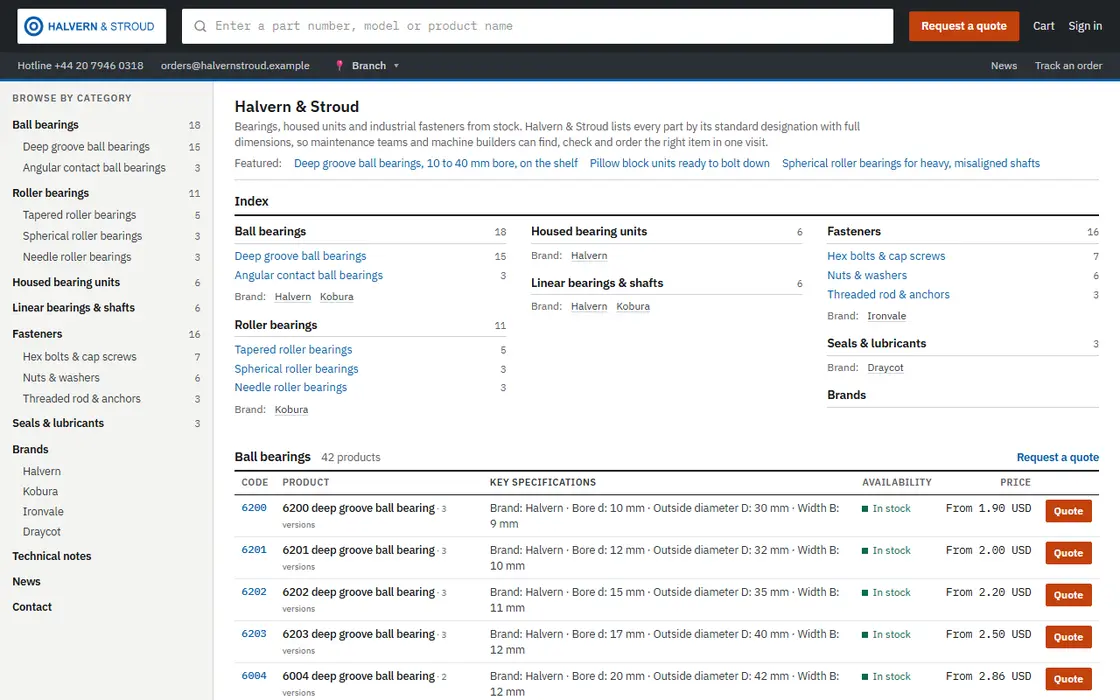Image resolution: width=1120 pixels, height=700 pixels.
Task: Open Track an order
Action: point(1069,66)
